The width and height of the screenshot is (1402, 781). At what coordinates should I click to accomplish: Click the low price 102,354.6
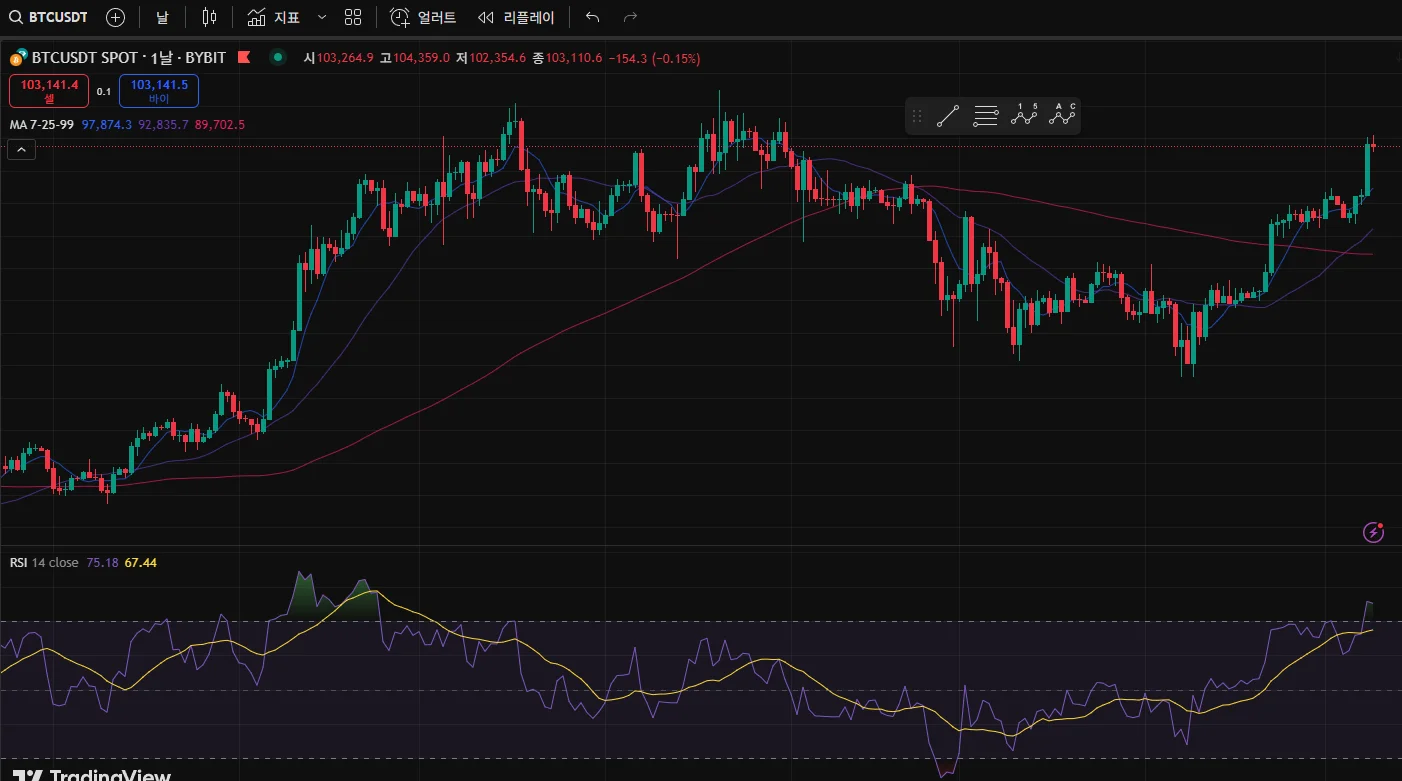pyautogui.click(x=497, y=58)
